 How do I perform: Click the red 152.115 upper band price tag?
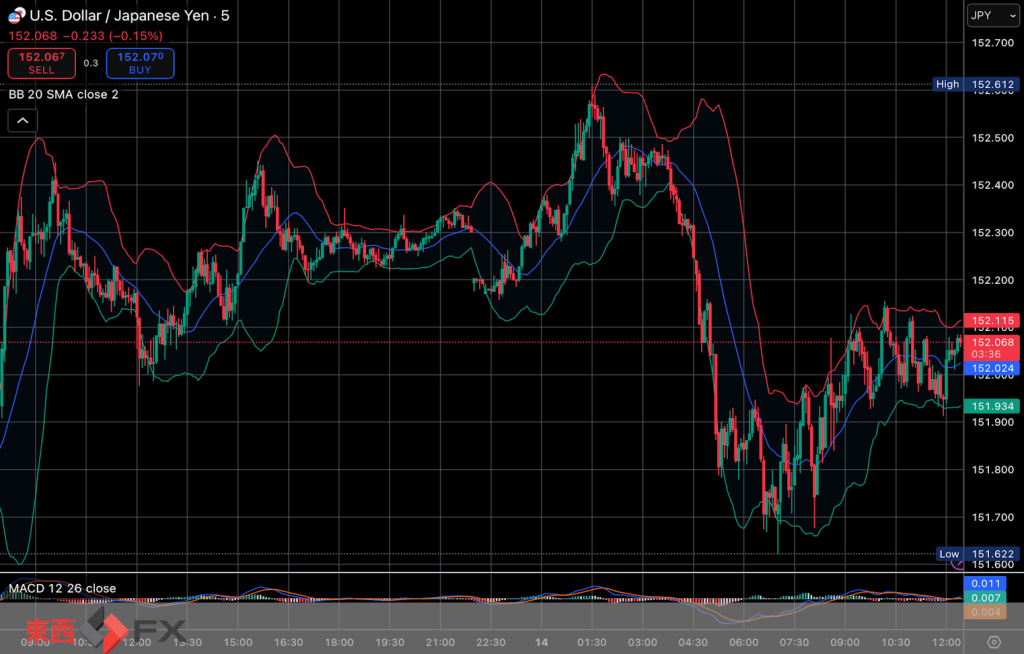pyautogui.click(x=992, y=321)
